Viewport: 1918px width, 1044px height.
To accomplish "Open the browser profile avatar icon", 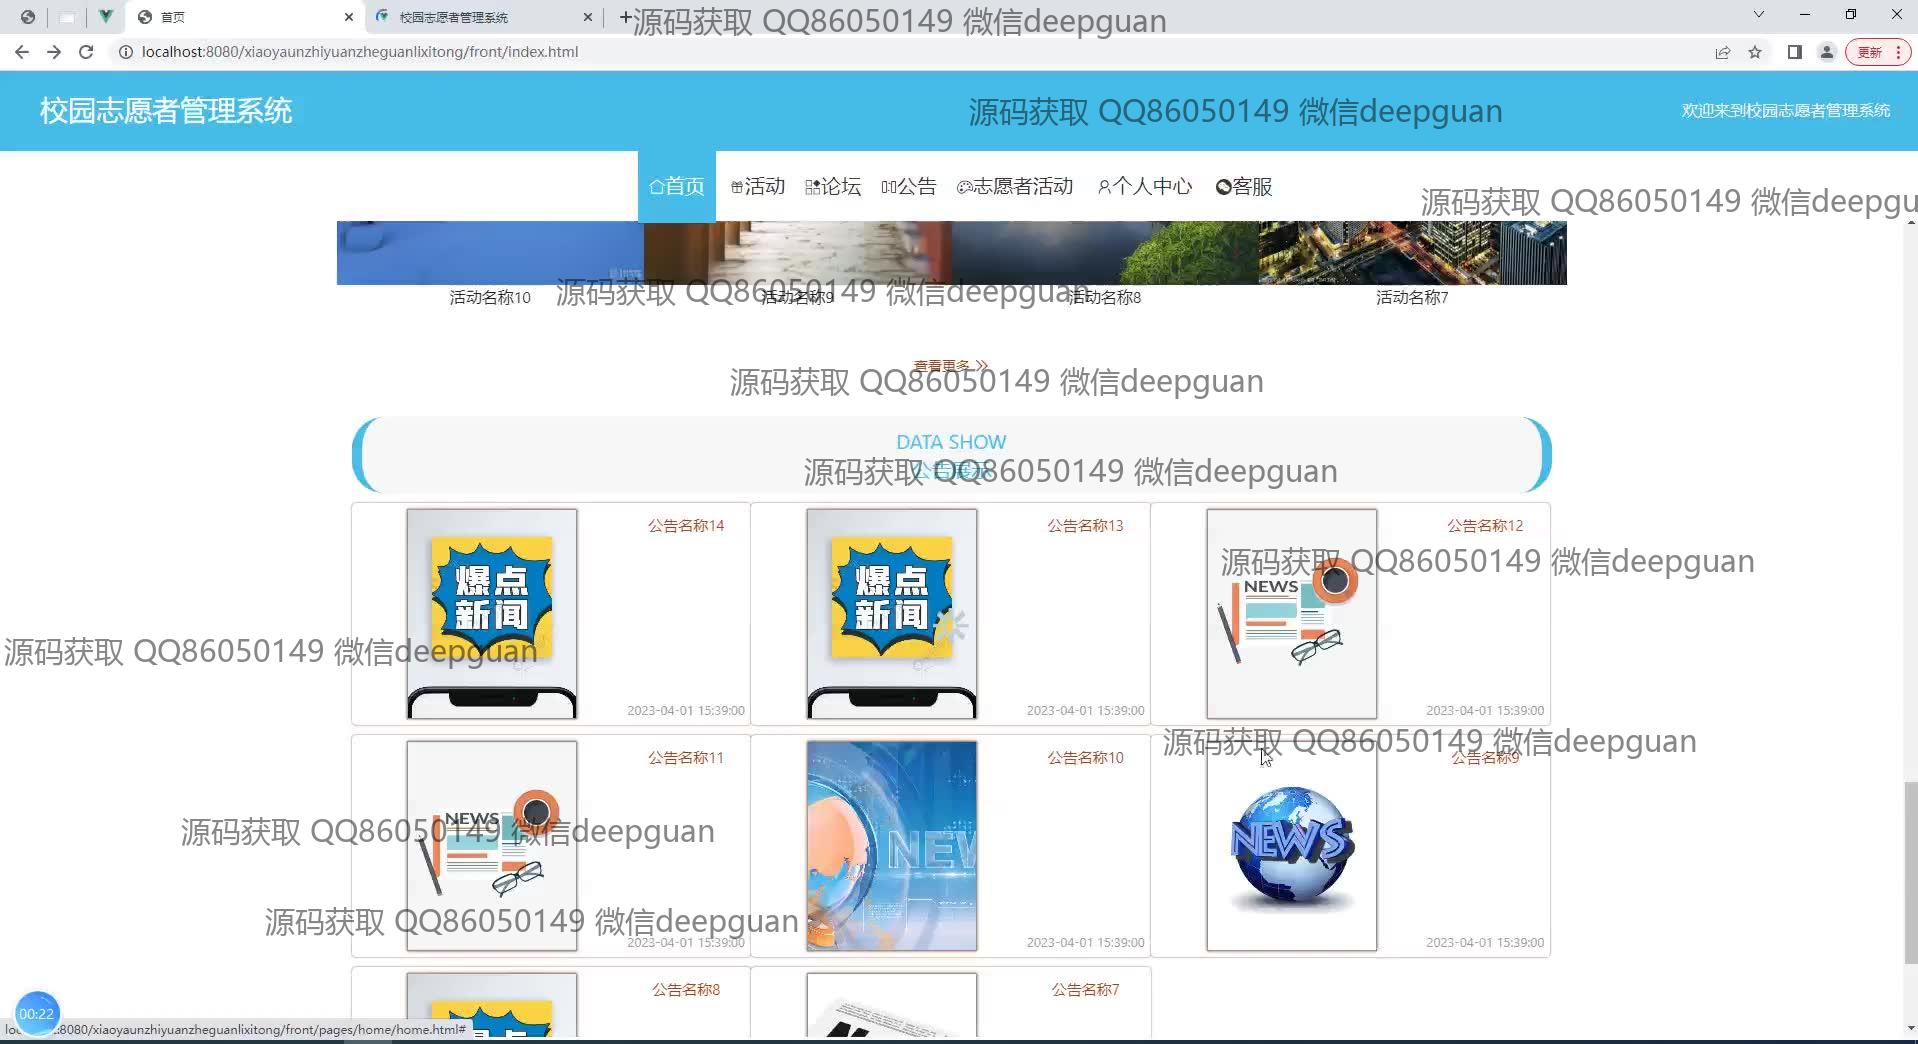I will (1827, 52).
